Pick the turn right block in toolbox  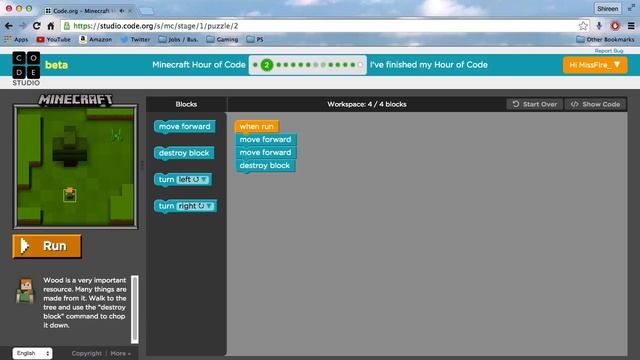click(x=185, y=206)
